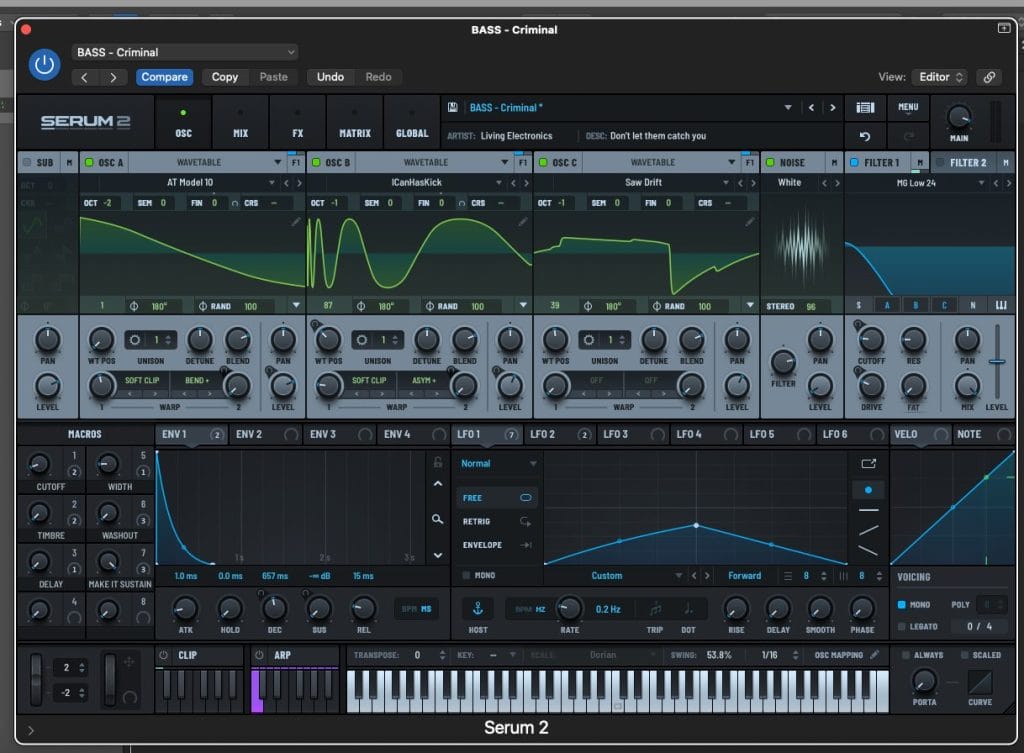The width and height of the screenshot is (1024, 753).
Task: Click the Serum undo arrow icon
Action: (x=865, y=136)
